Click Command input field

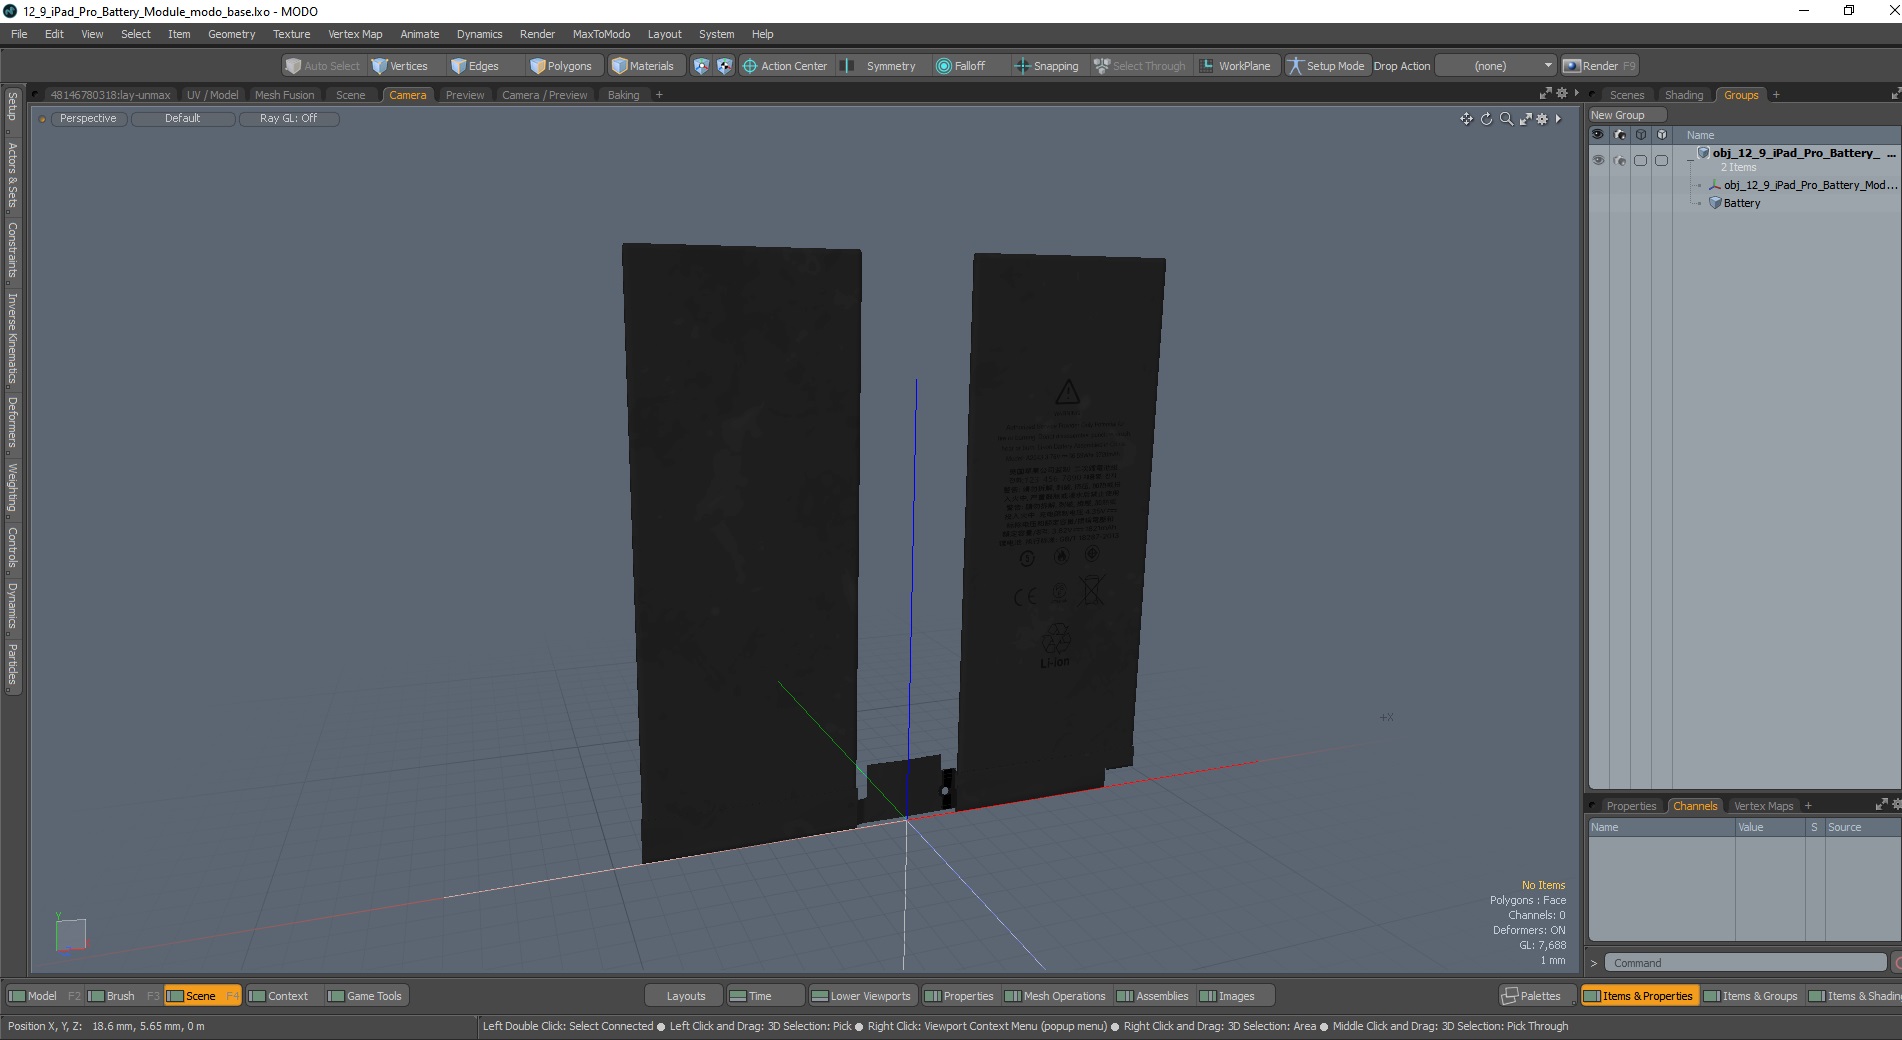pyautogui.click(x=1744, y=963)
